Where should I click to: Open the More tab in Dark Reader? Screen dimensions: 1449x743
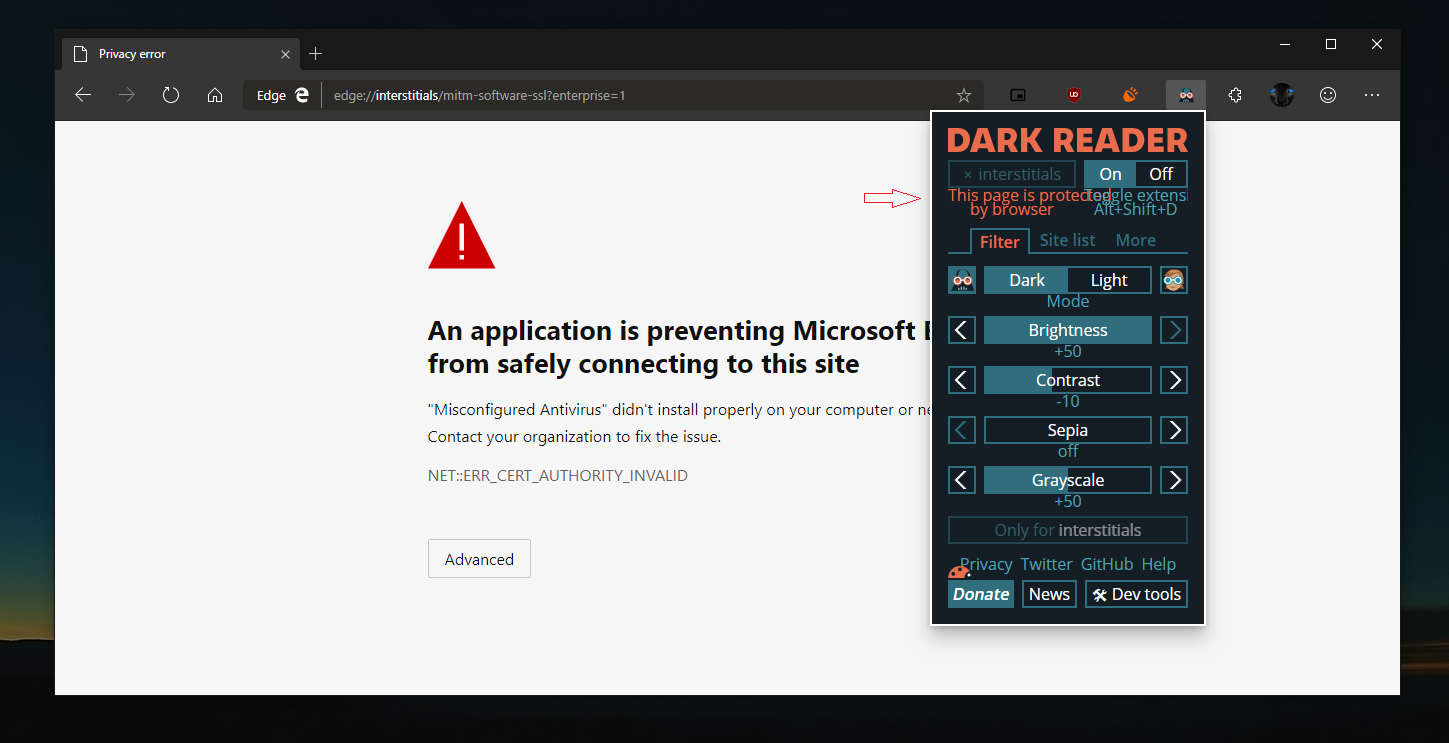click(x=1135, y=240)
